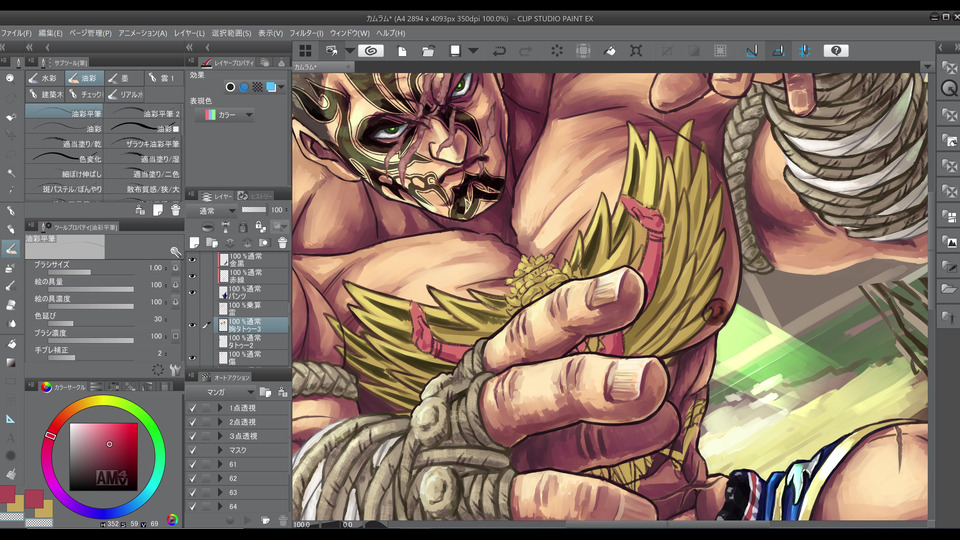Click the カムラム canvas document tab
Screen dimensions: 960x540
[321, 67]
